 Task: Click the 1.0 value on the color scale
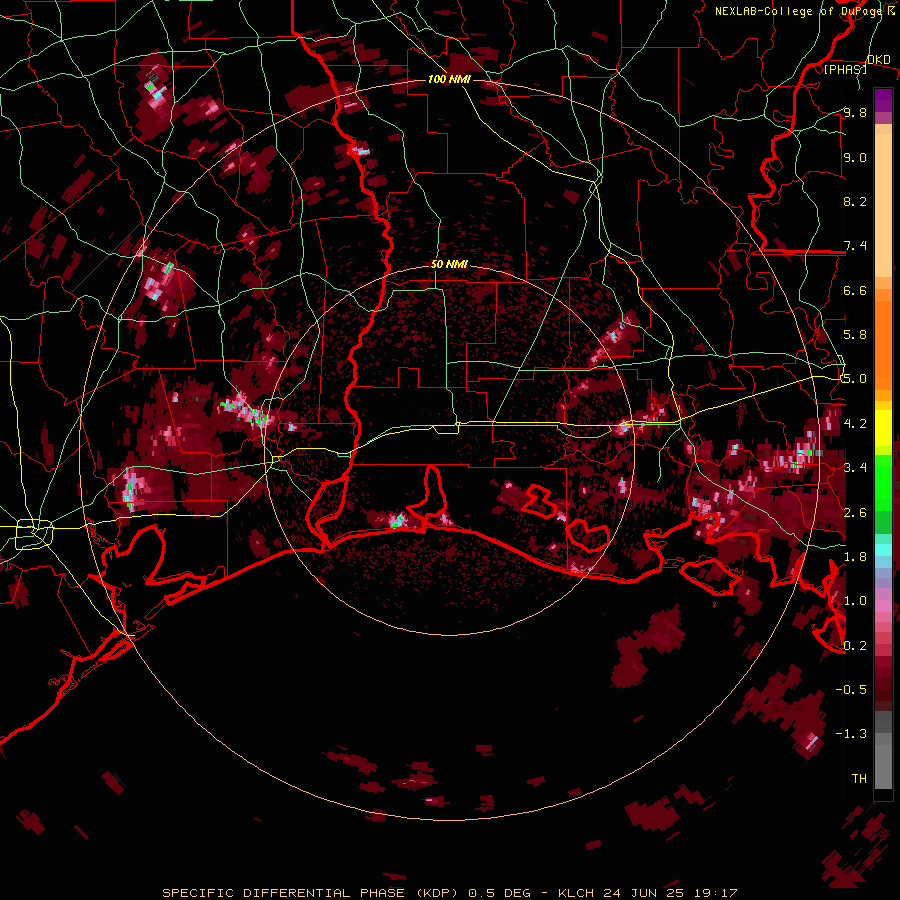tap(855, 601)
